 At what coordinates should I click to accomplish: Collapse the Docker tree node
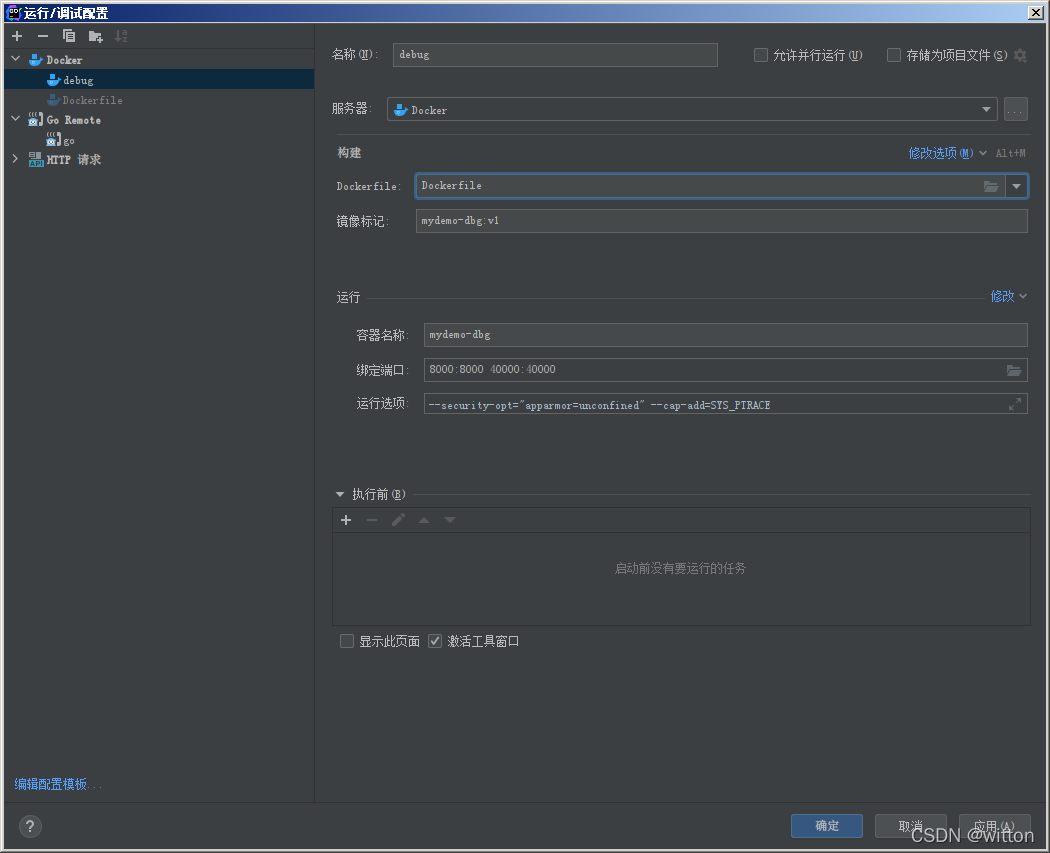click(16, 60)
